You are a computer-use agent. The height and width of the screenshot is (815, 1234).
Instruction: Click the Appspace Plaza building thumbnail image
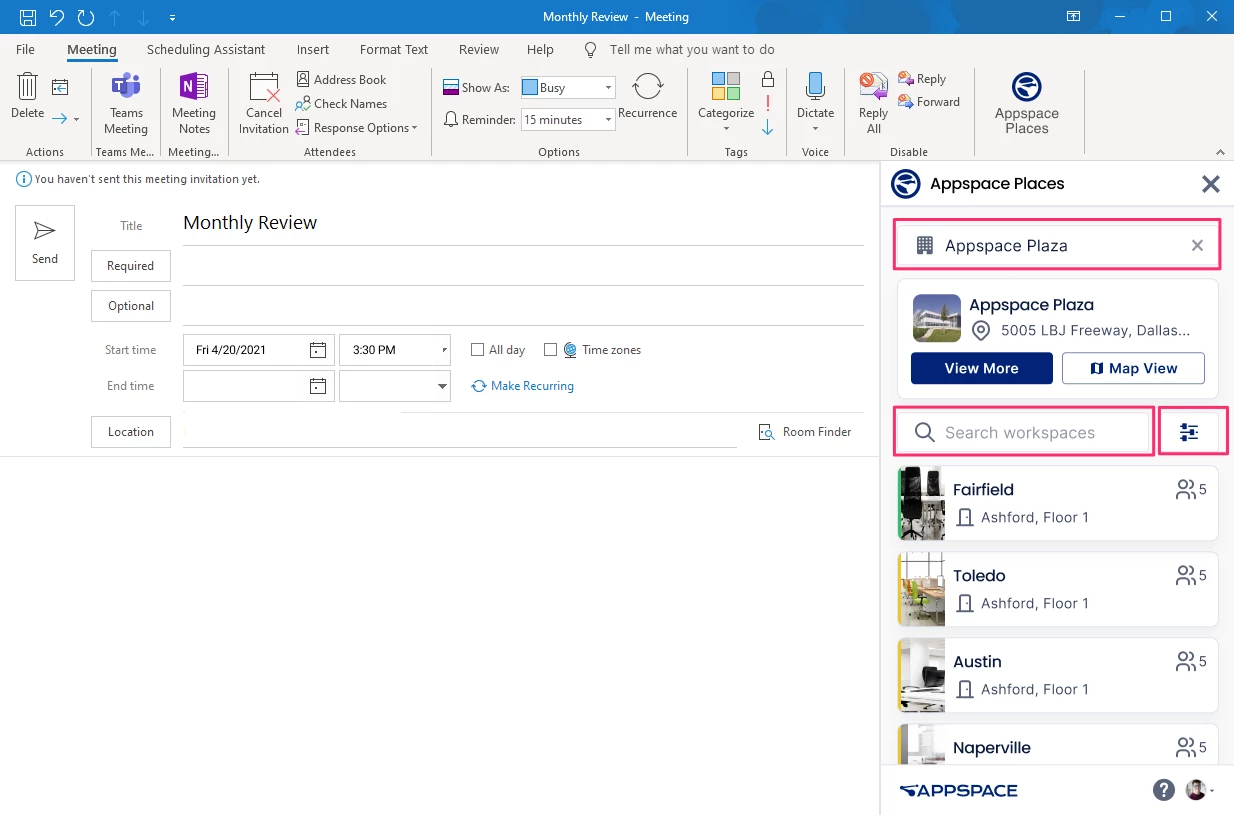[x=936, y=318]
